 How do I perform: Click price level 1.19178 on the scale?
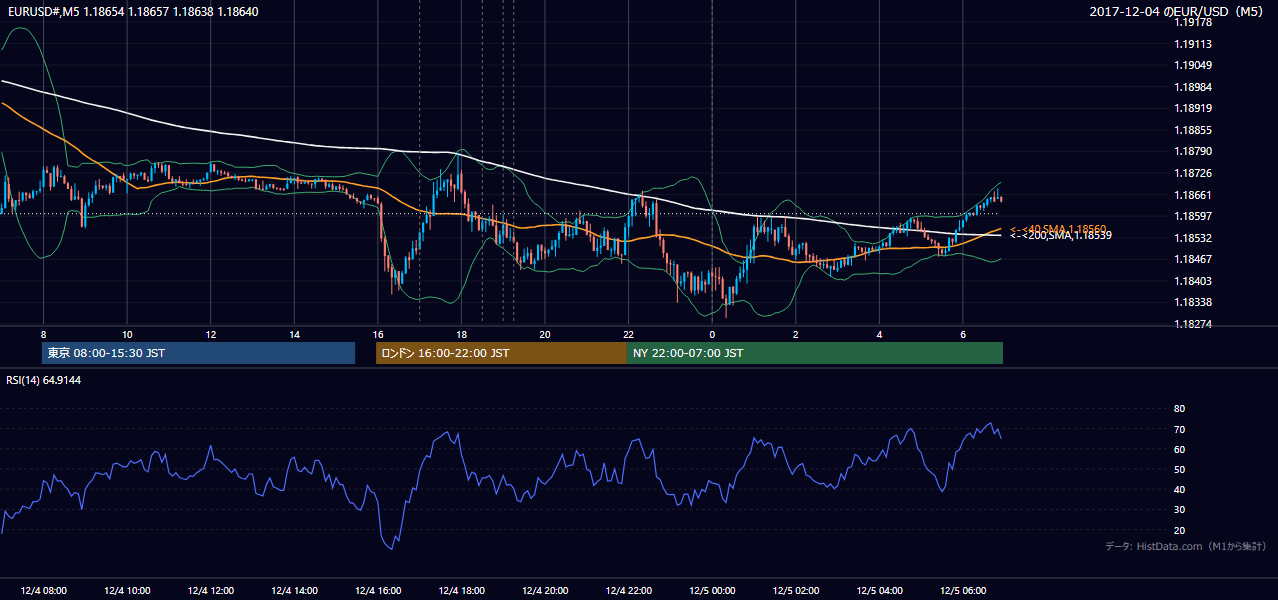pyautogui.click(x=1192, y=23)
